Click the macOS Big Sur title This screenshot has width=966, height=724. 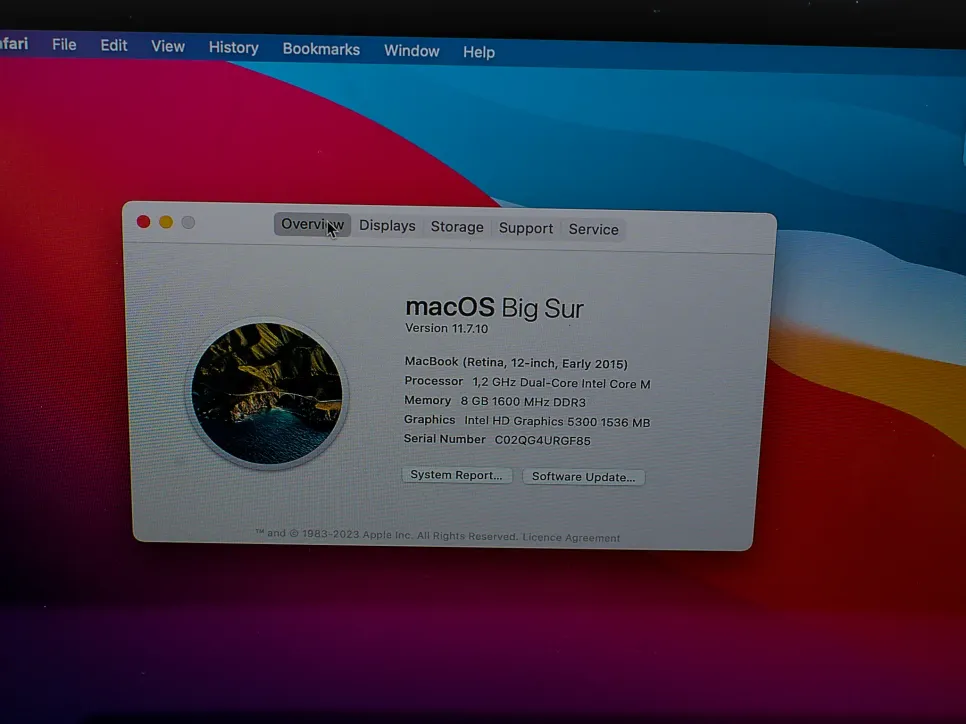(494, 307)
